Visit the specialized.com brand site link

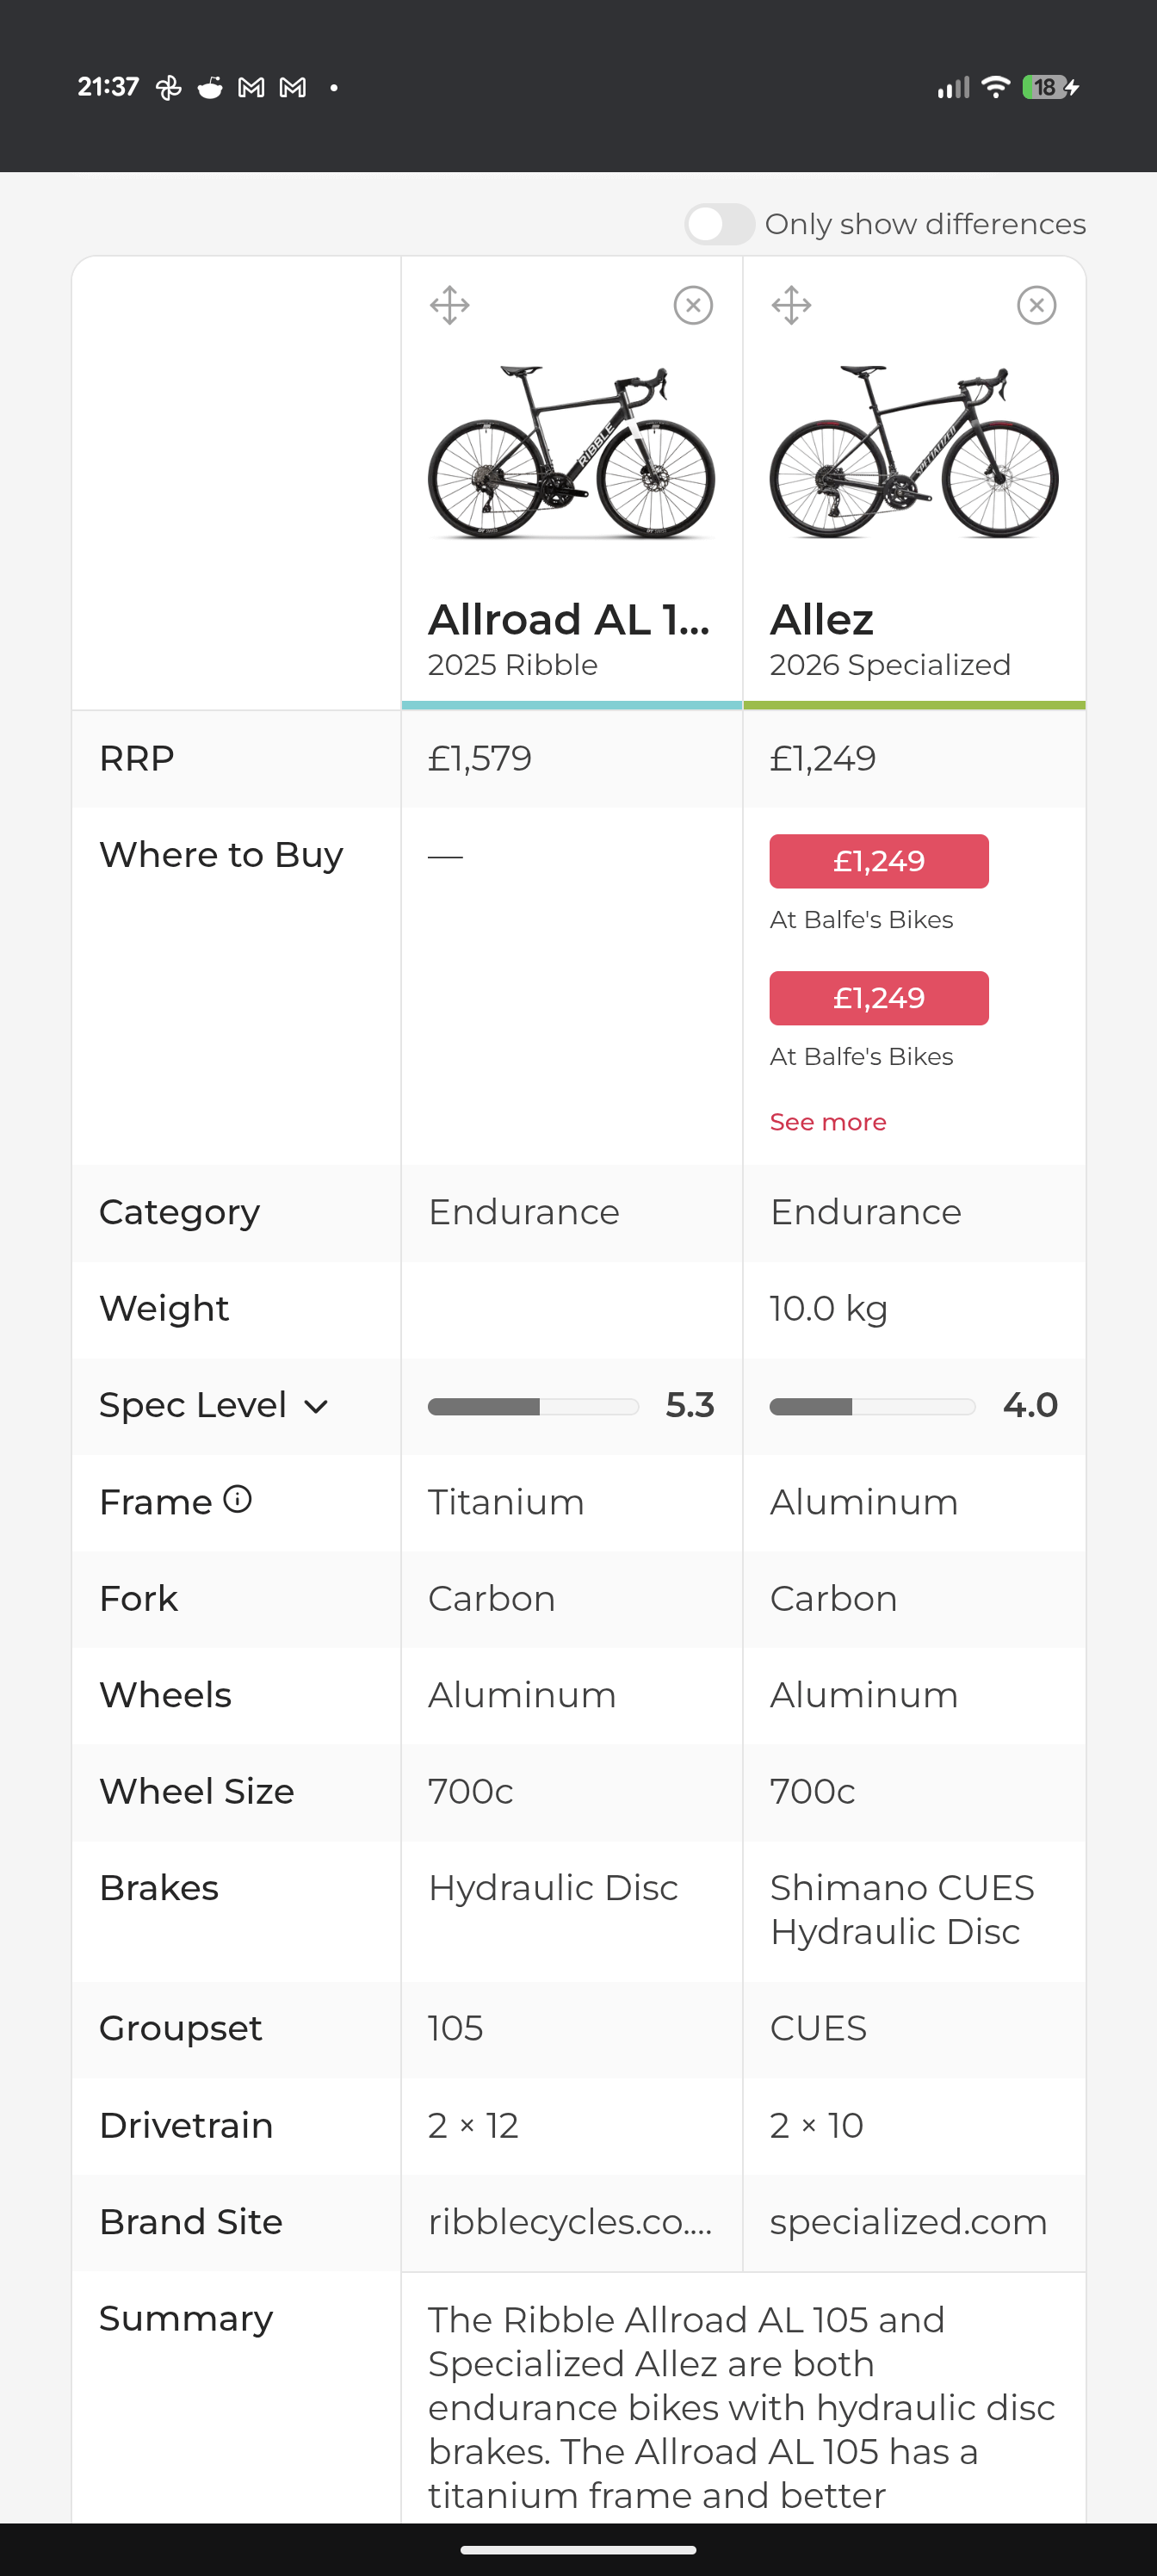click(908, 2222)
